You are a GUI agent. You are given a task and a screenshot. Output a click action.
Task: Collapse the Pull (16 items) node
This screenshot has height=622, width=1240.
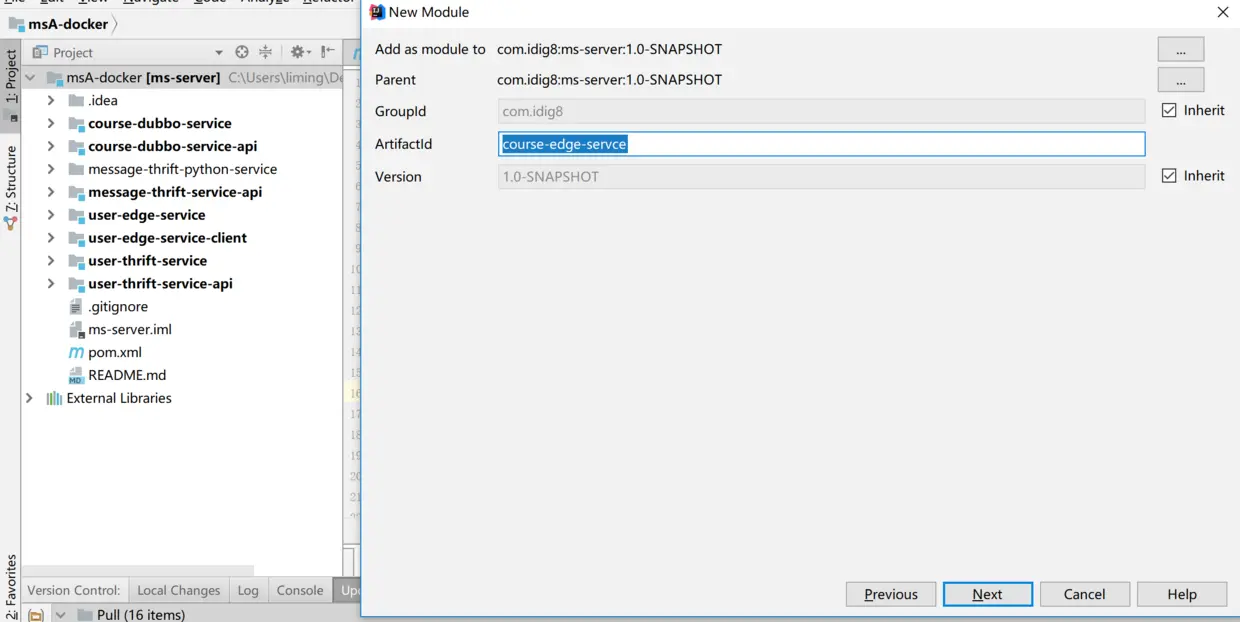click(x=60, y=615)
